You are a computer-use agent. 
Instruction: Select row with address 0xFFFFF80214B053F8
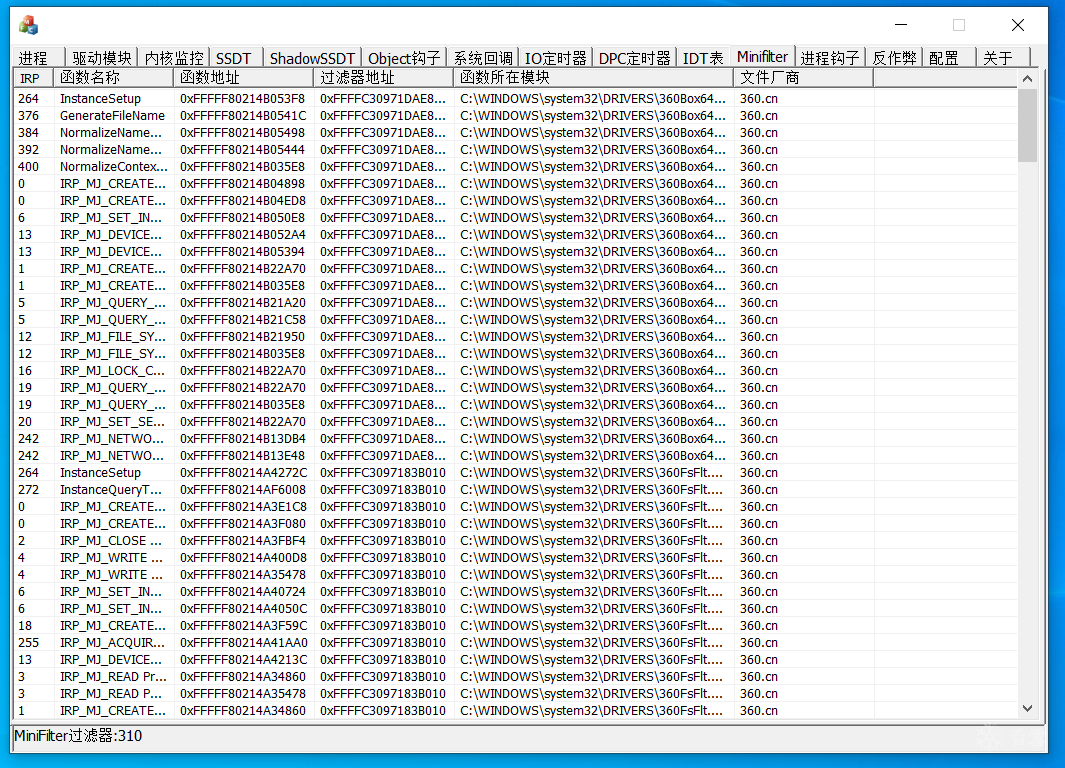(515, 98)
